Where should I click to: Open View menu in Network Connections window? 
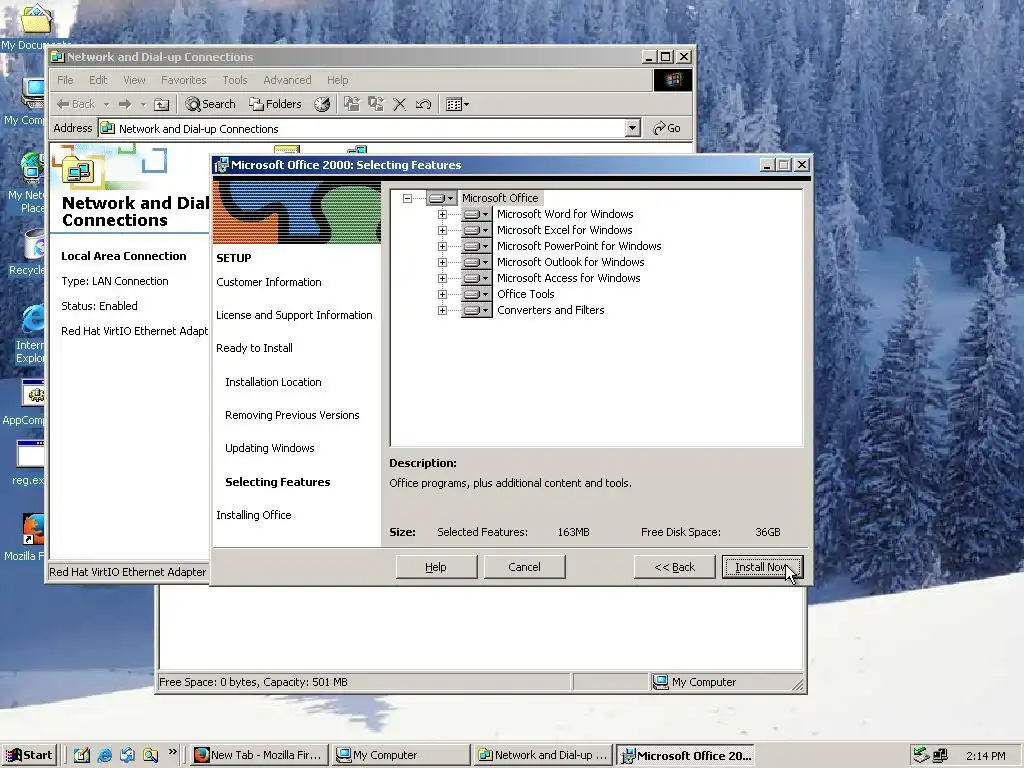click(x=134, y=80)
